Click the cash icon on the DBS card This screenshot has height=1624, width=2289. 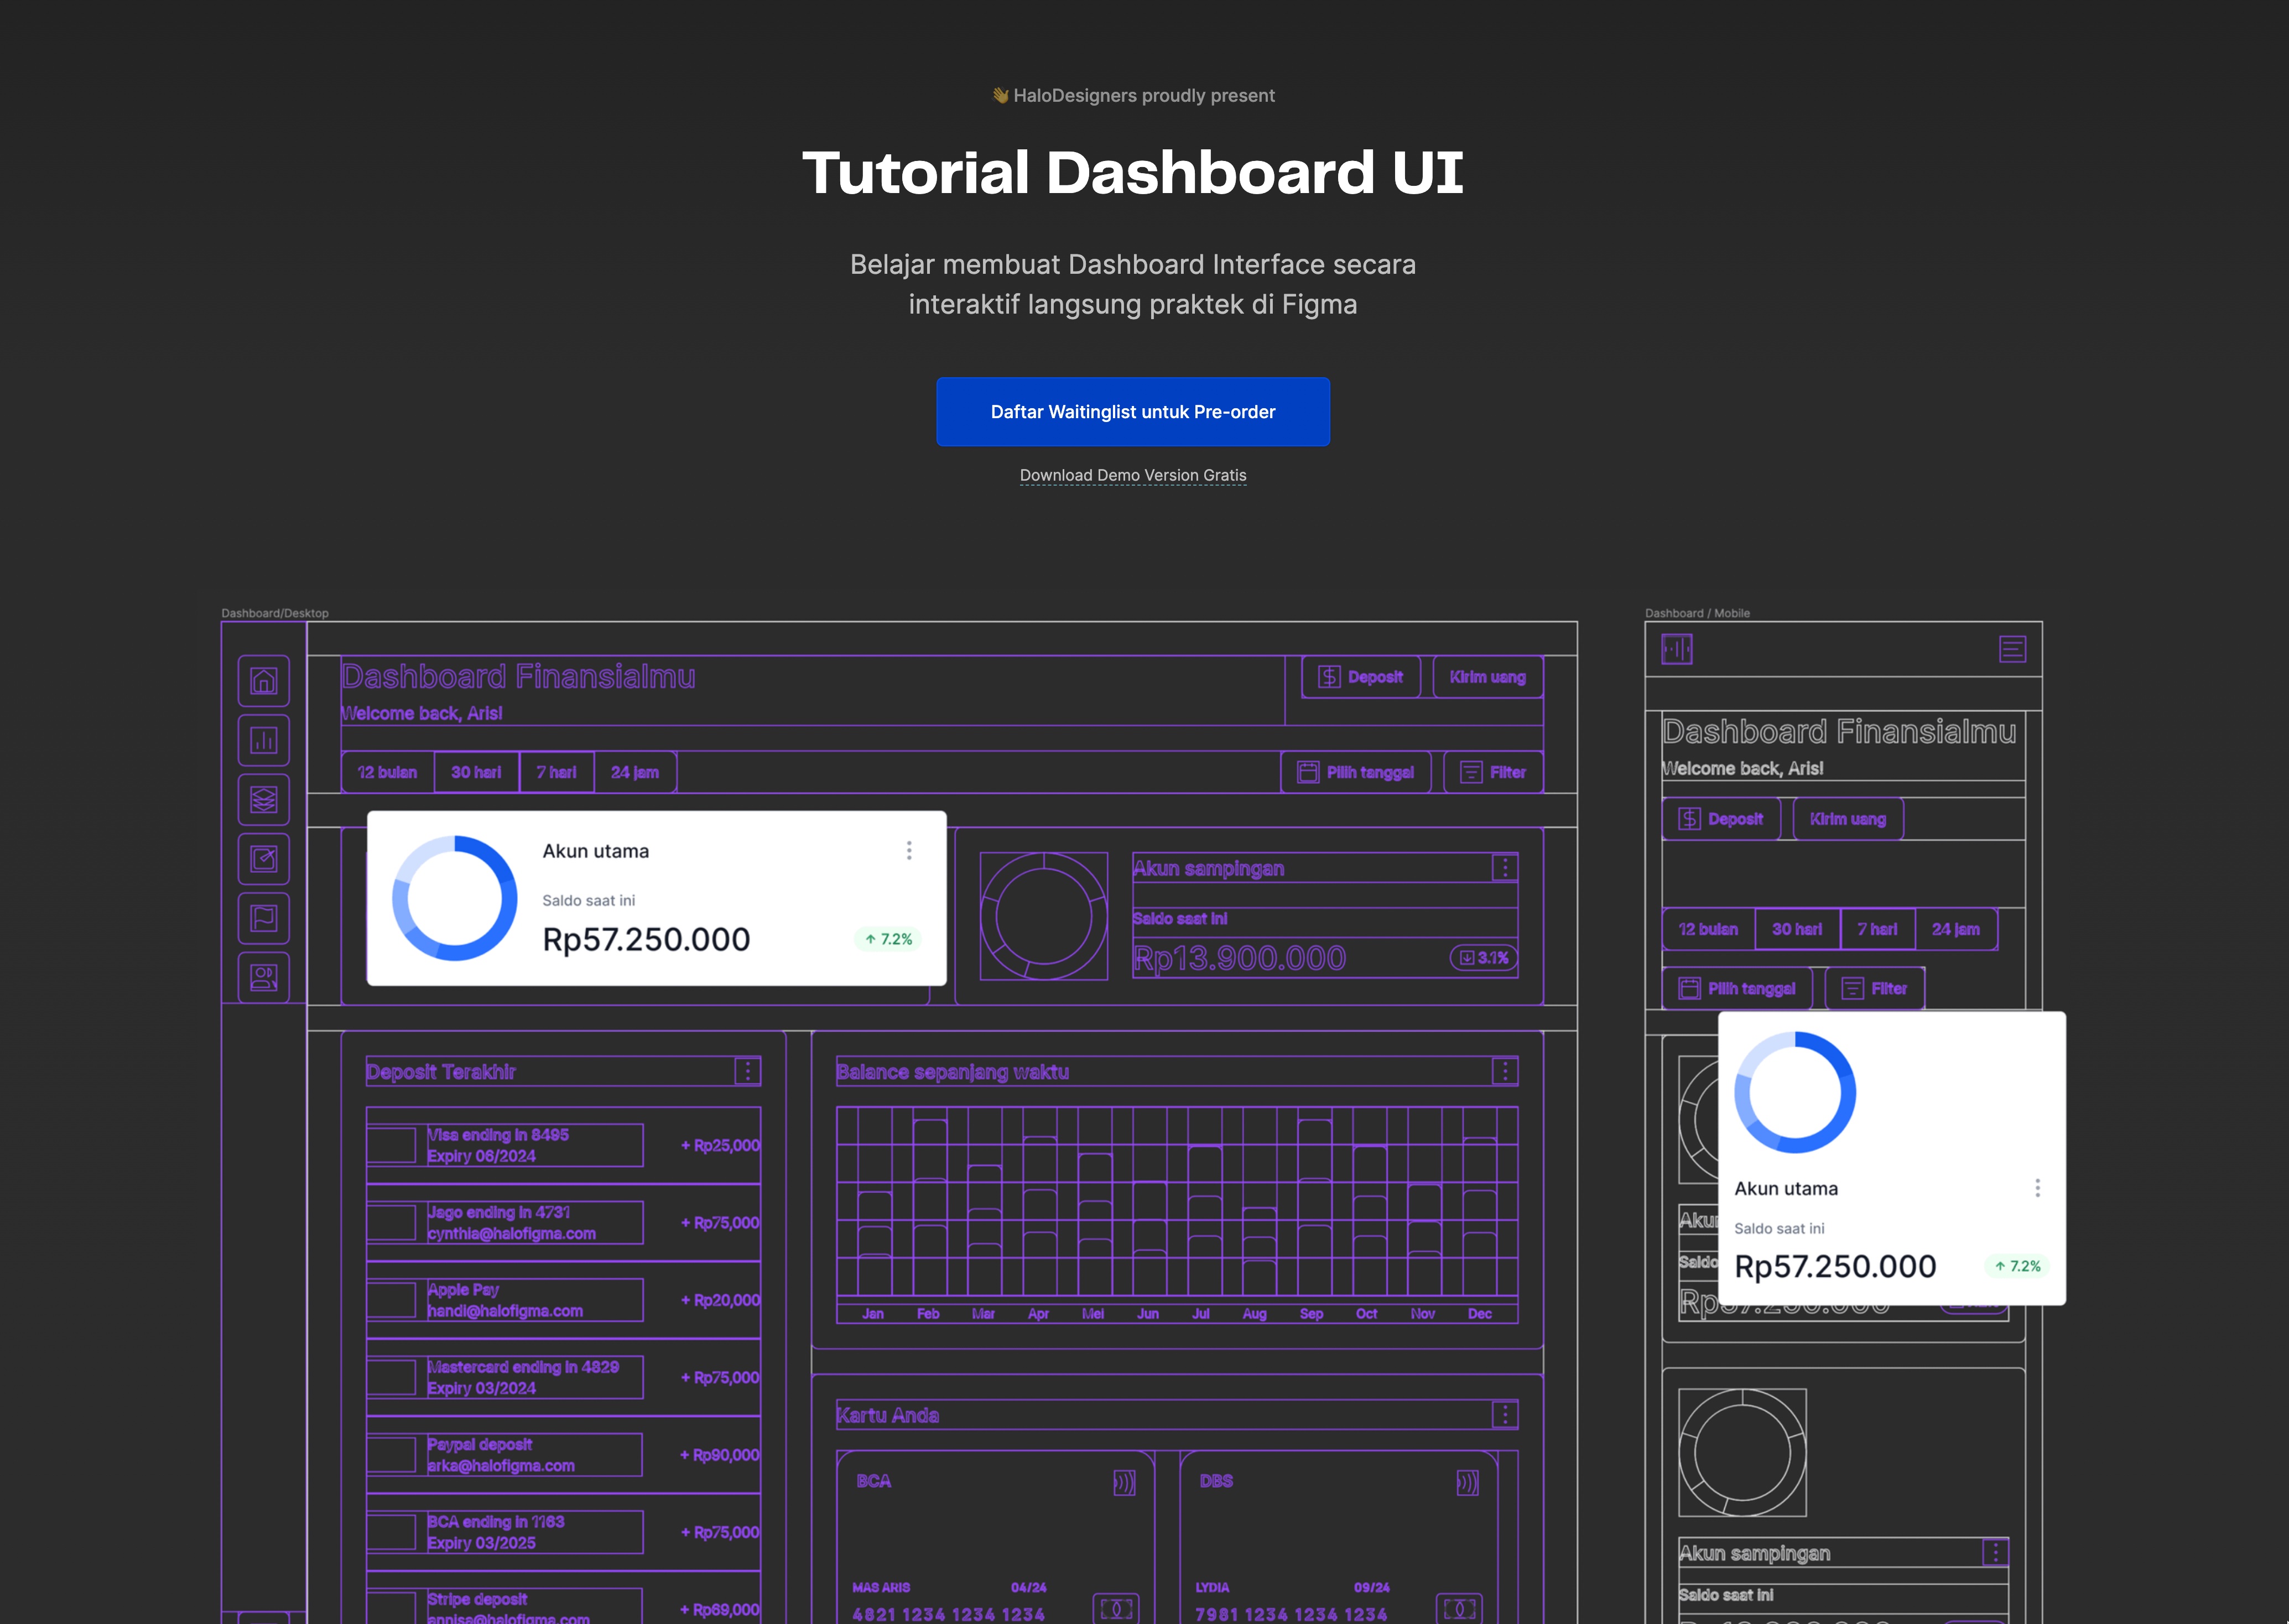click(x=1459, y=1608)
